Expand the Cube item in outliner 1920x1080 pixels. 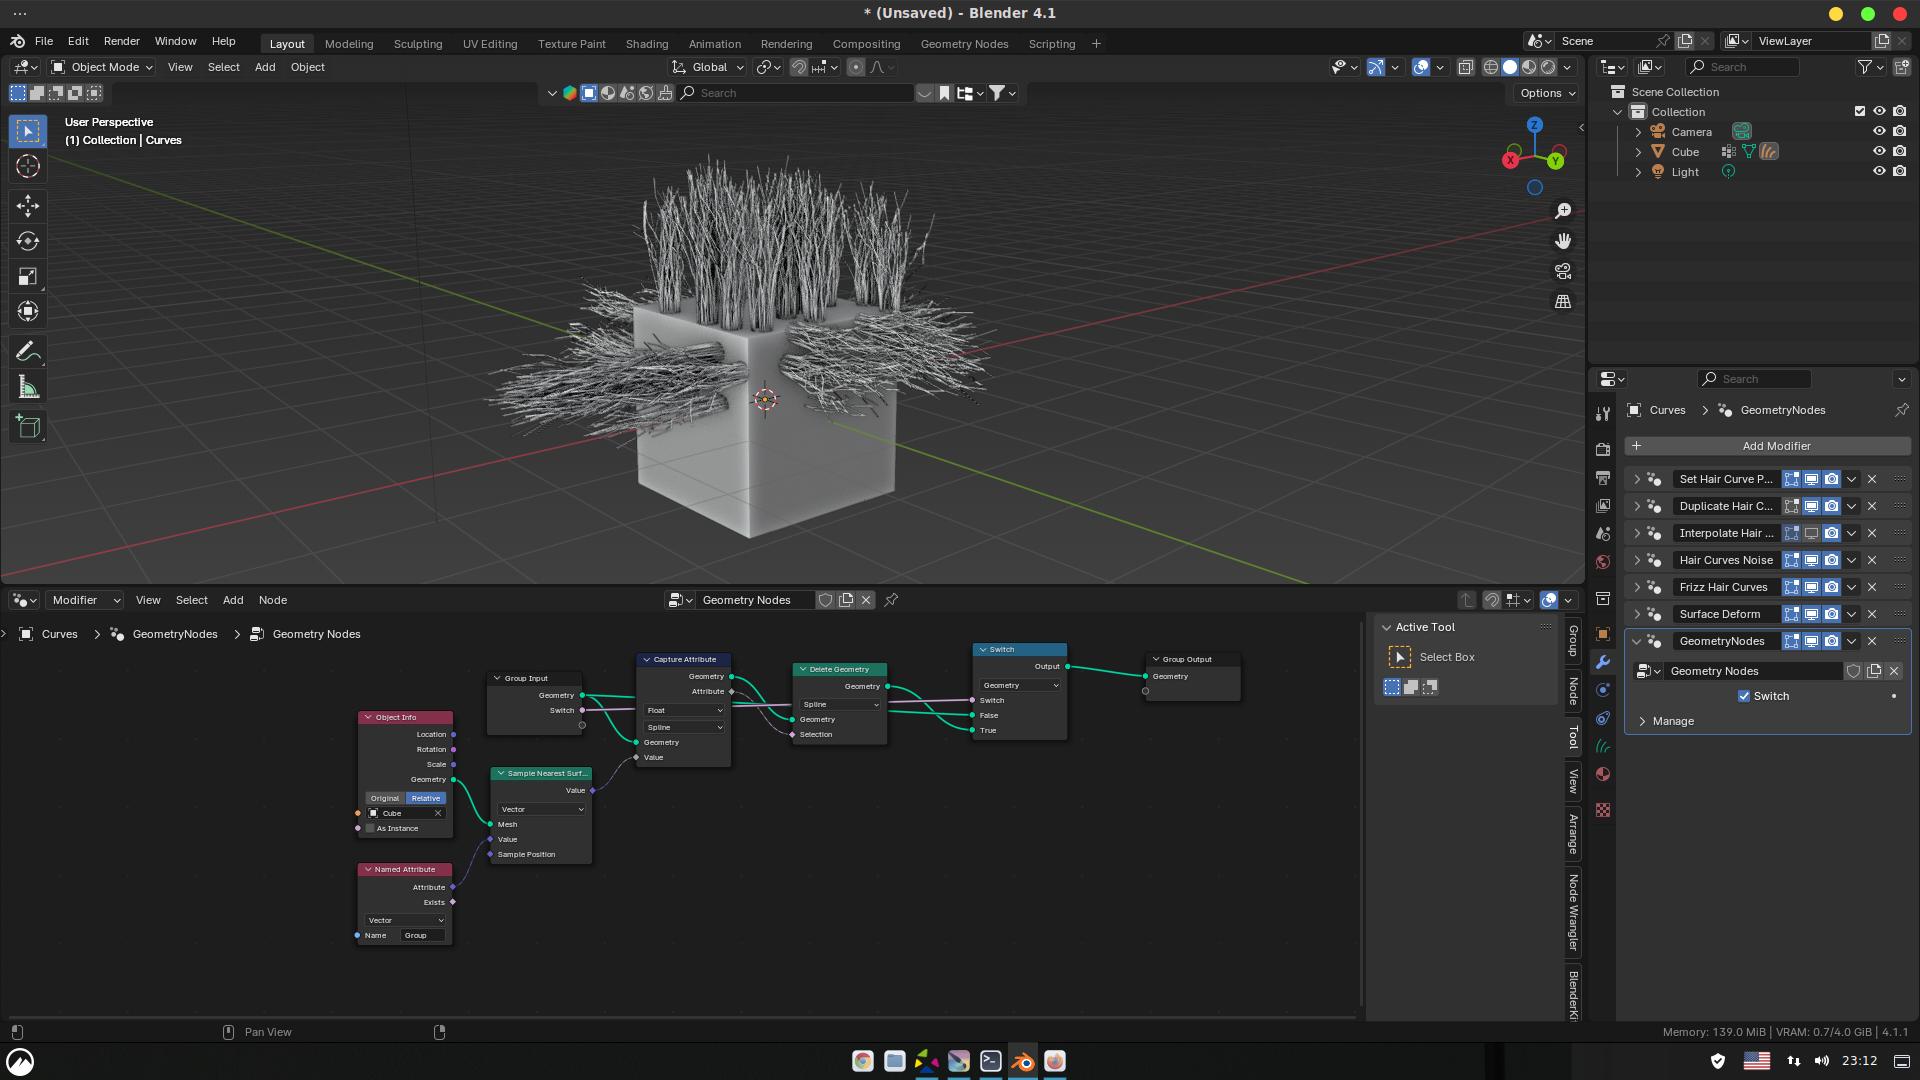pyautogui.click(x=1638, y=152)
